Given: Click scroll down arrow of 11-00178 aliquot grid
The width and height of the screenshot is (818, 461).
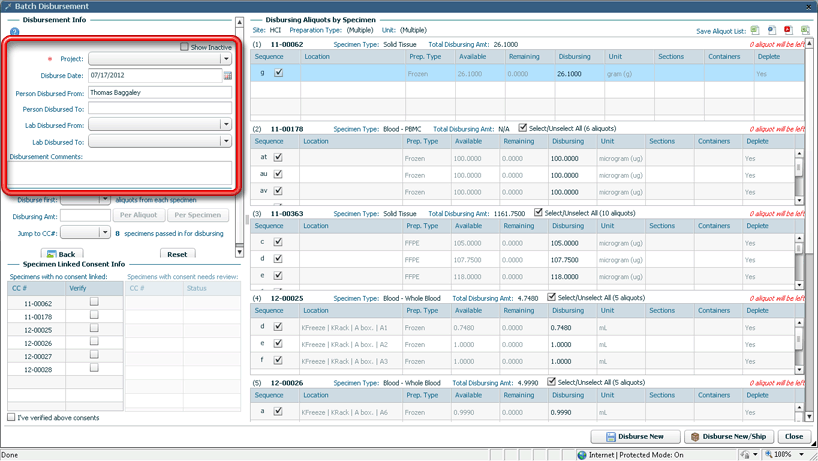Looking at the screenshot, I should (x=799, y=200).
